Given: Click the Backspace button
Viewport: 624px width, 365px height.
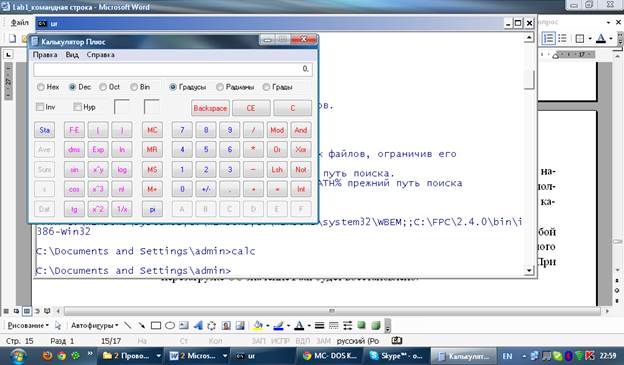Looking at the screenshot, I should [210, 108].
